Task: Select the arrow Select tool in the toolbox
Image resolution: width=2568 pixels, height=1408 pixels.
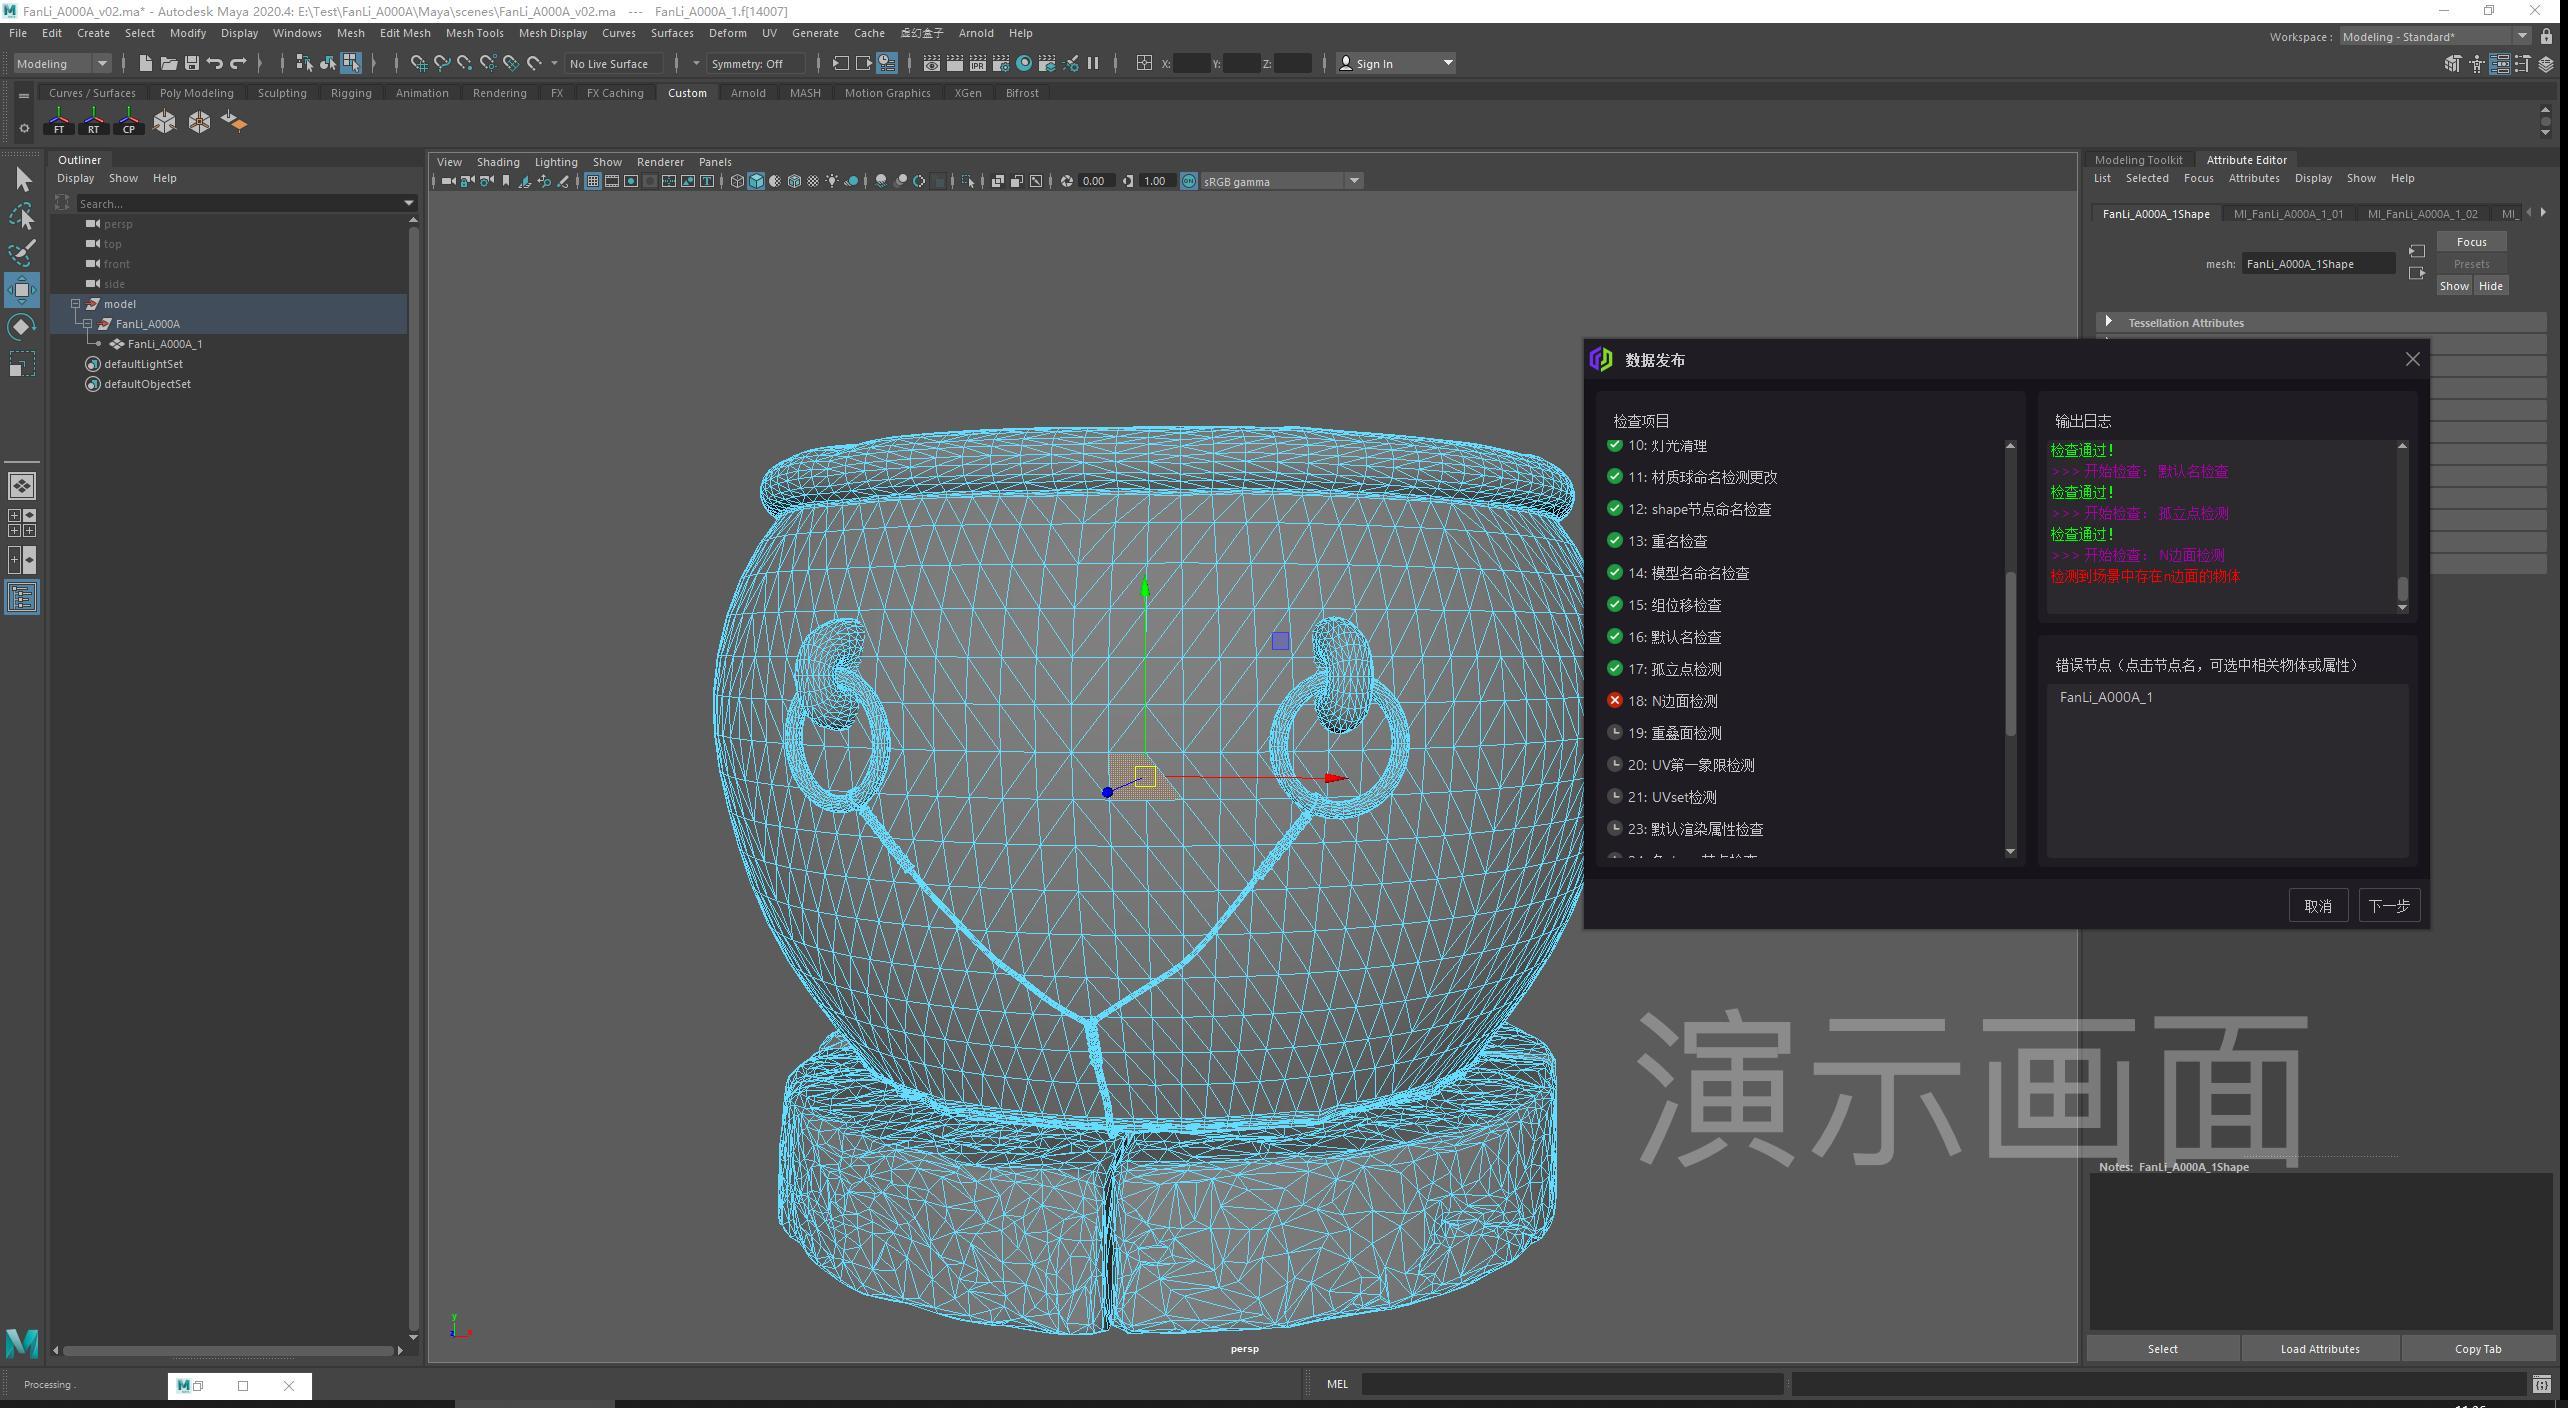Action: (x=22, y=180)
